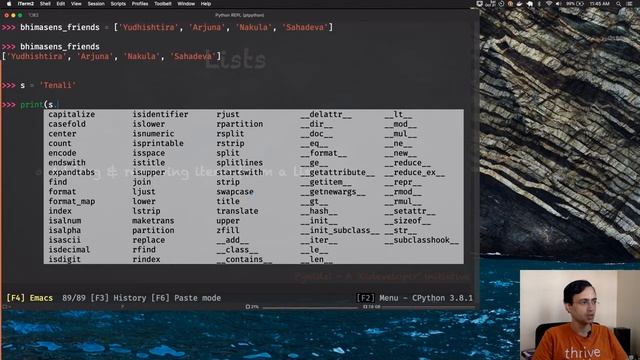The image size is (640, 360).
Task: Open the iTerm2 application menu
Action: point(26,4)
